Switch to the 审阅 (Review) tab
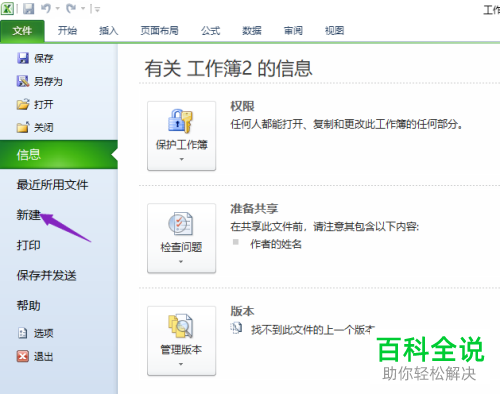The width and height of the screenshot is (500, 394). (293, 31)
